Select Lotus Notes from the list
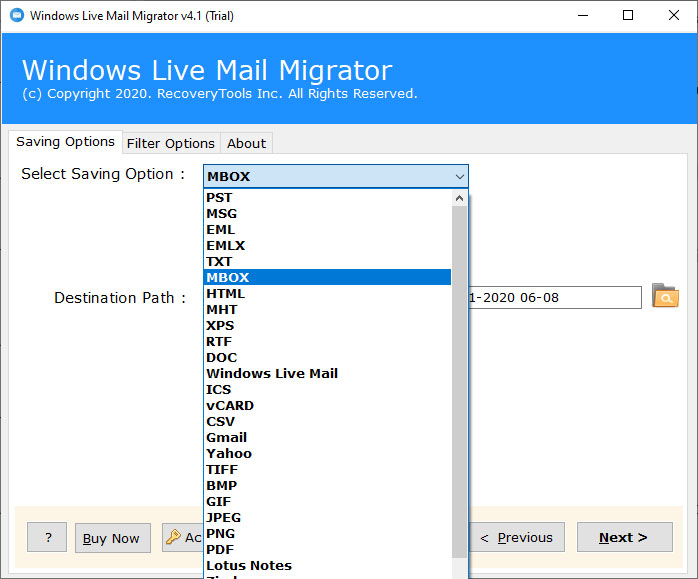 327,566
